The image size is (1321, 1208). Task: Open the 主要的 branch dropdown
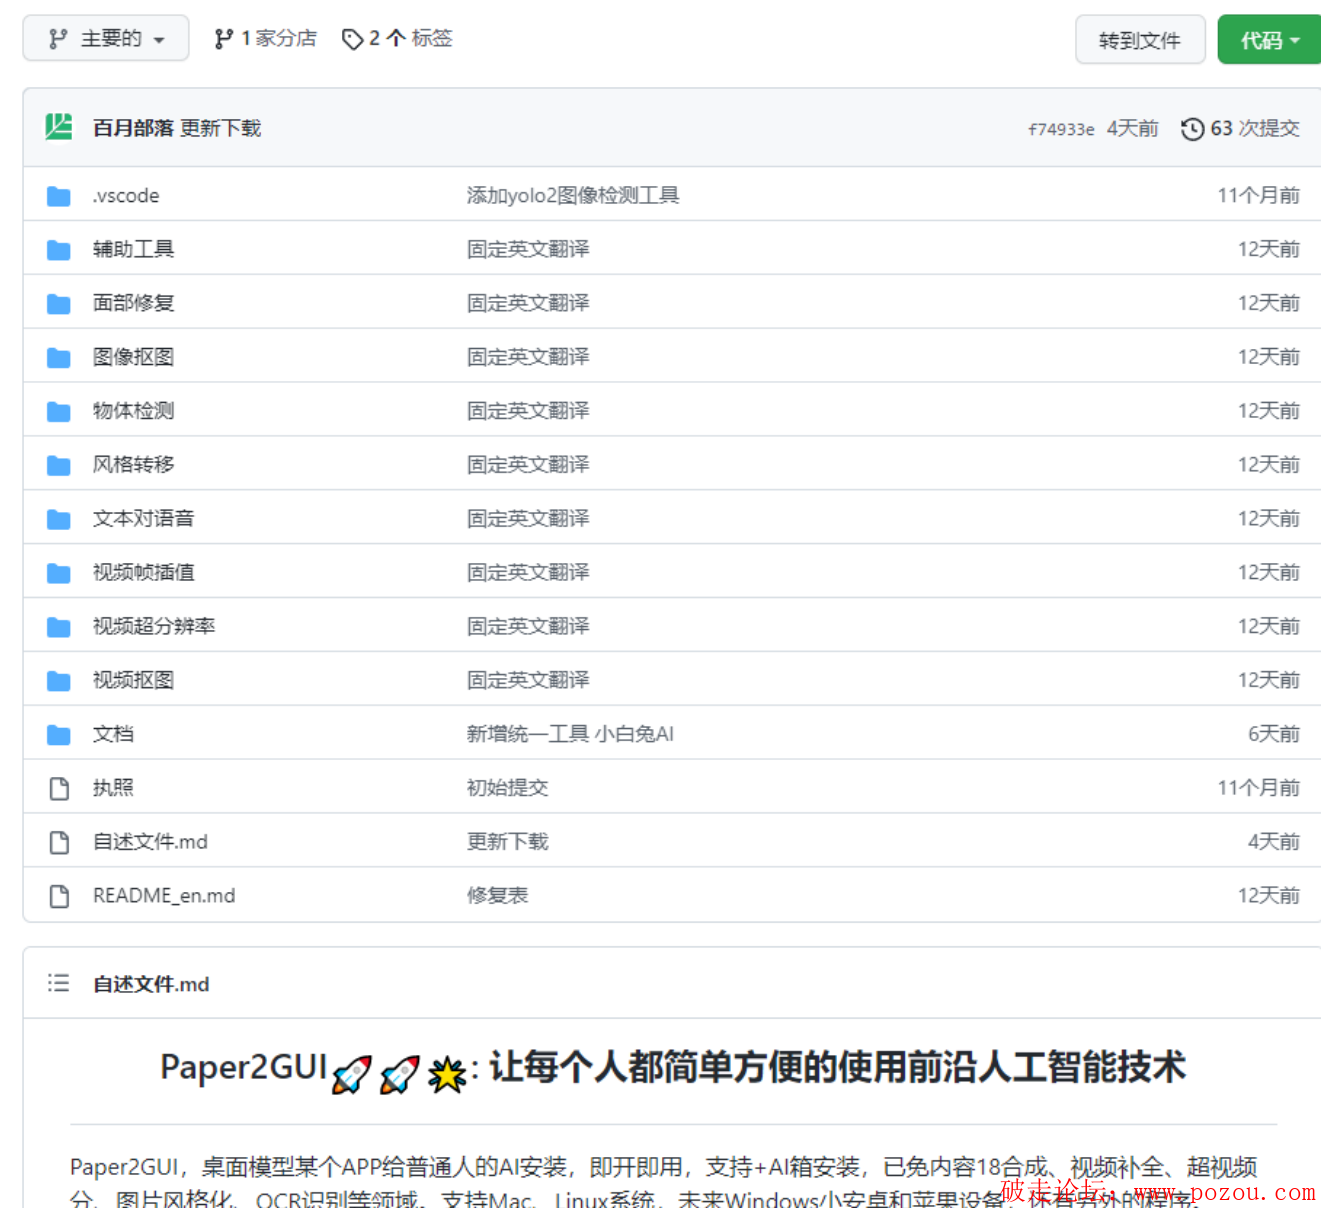click(x=106, y=39)
